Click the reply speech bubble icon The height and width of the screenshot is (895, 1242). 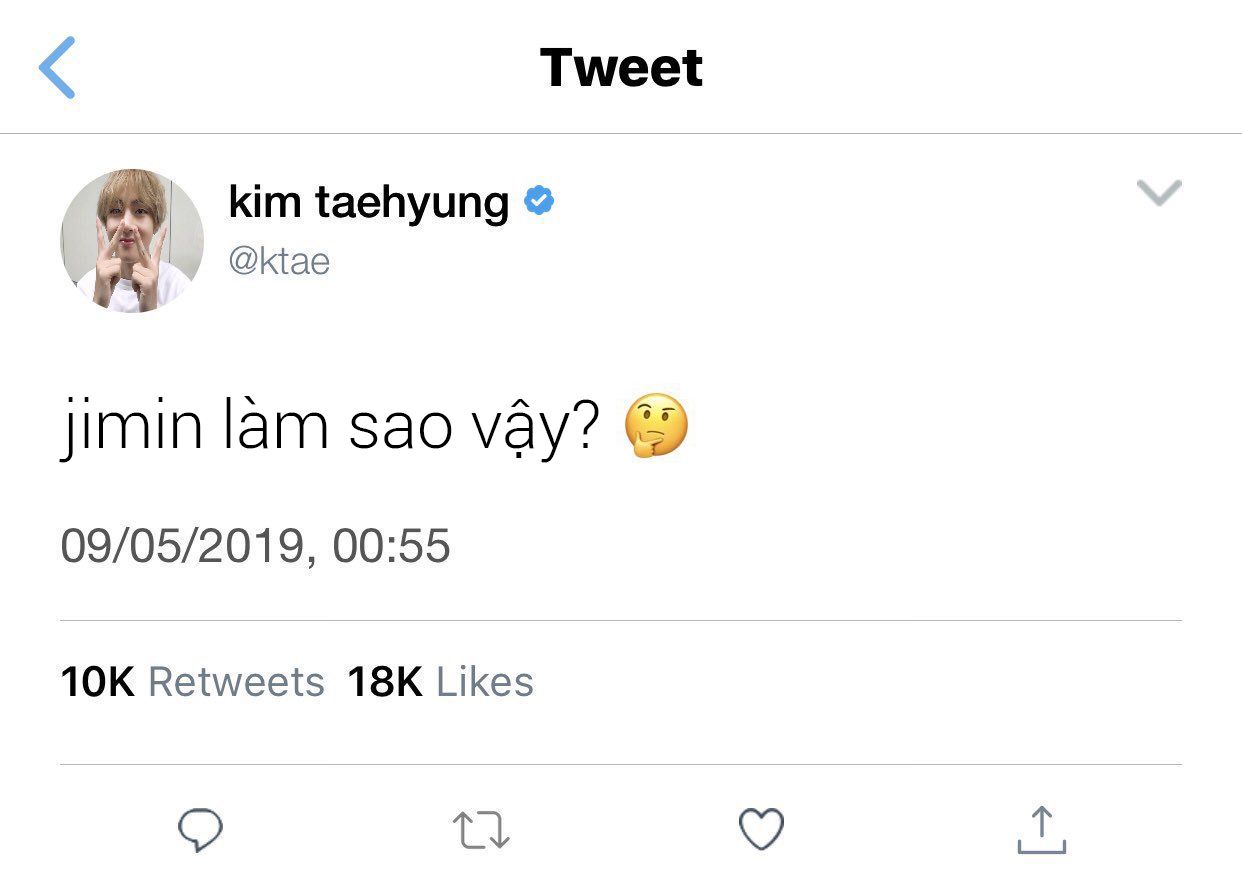199,830
